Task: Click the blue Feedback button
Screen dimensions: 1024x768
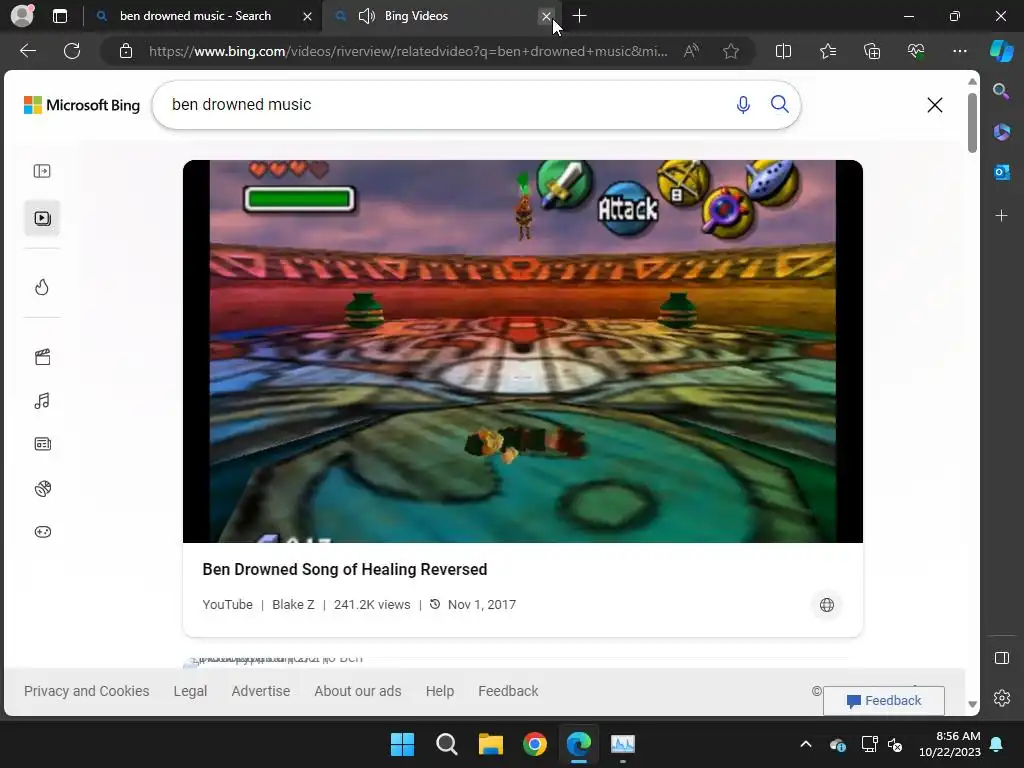Action: point(884,701)
